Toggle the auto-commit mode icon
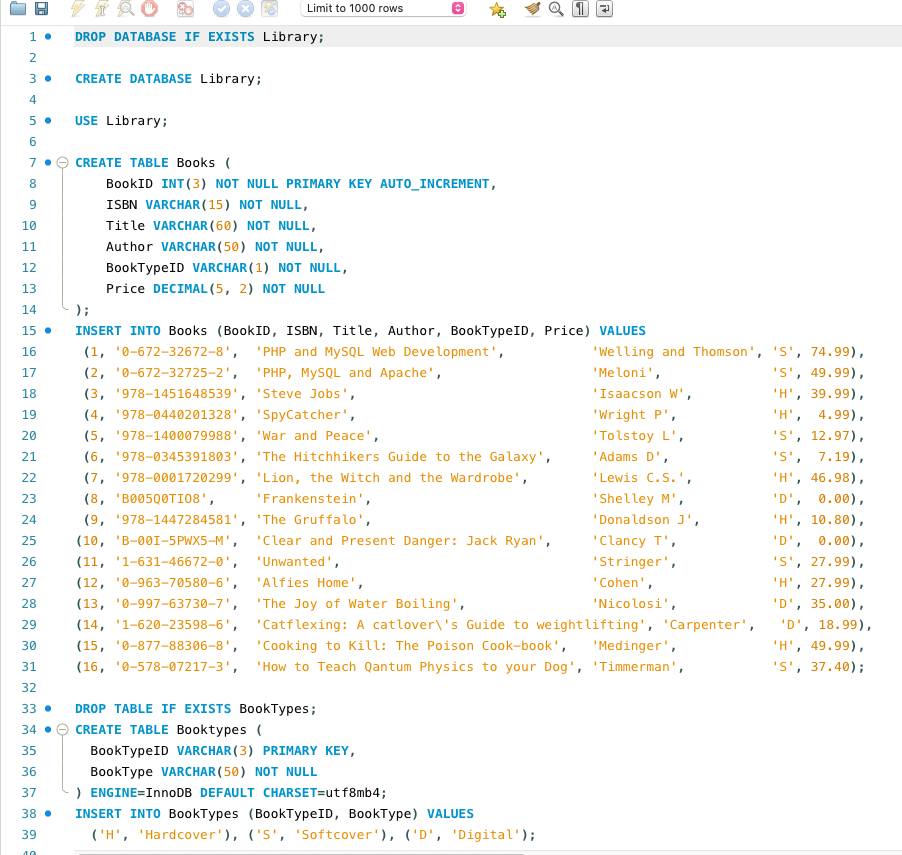Image resolution: width=902 pixels, height=855 pixels. click(x=269, y=8)
